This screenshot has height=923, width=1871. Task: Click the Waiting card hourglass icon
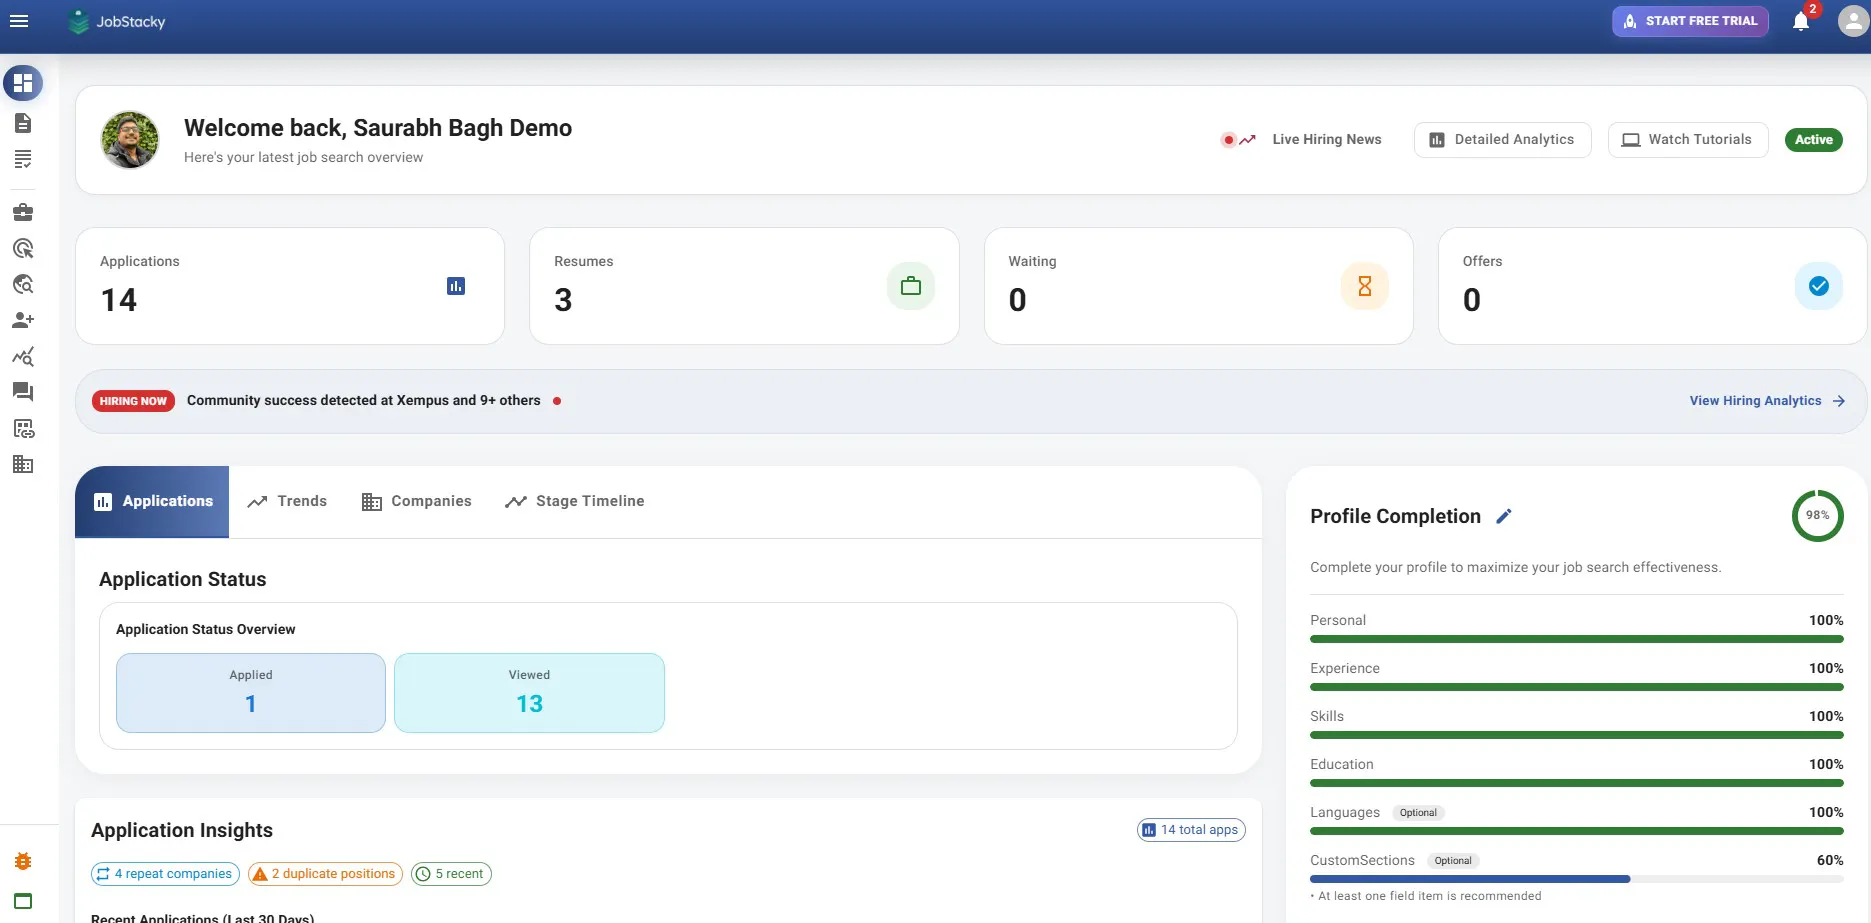[1365, 286]
